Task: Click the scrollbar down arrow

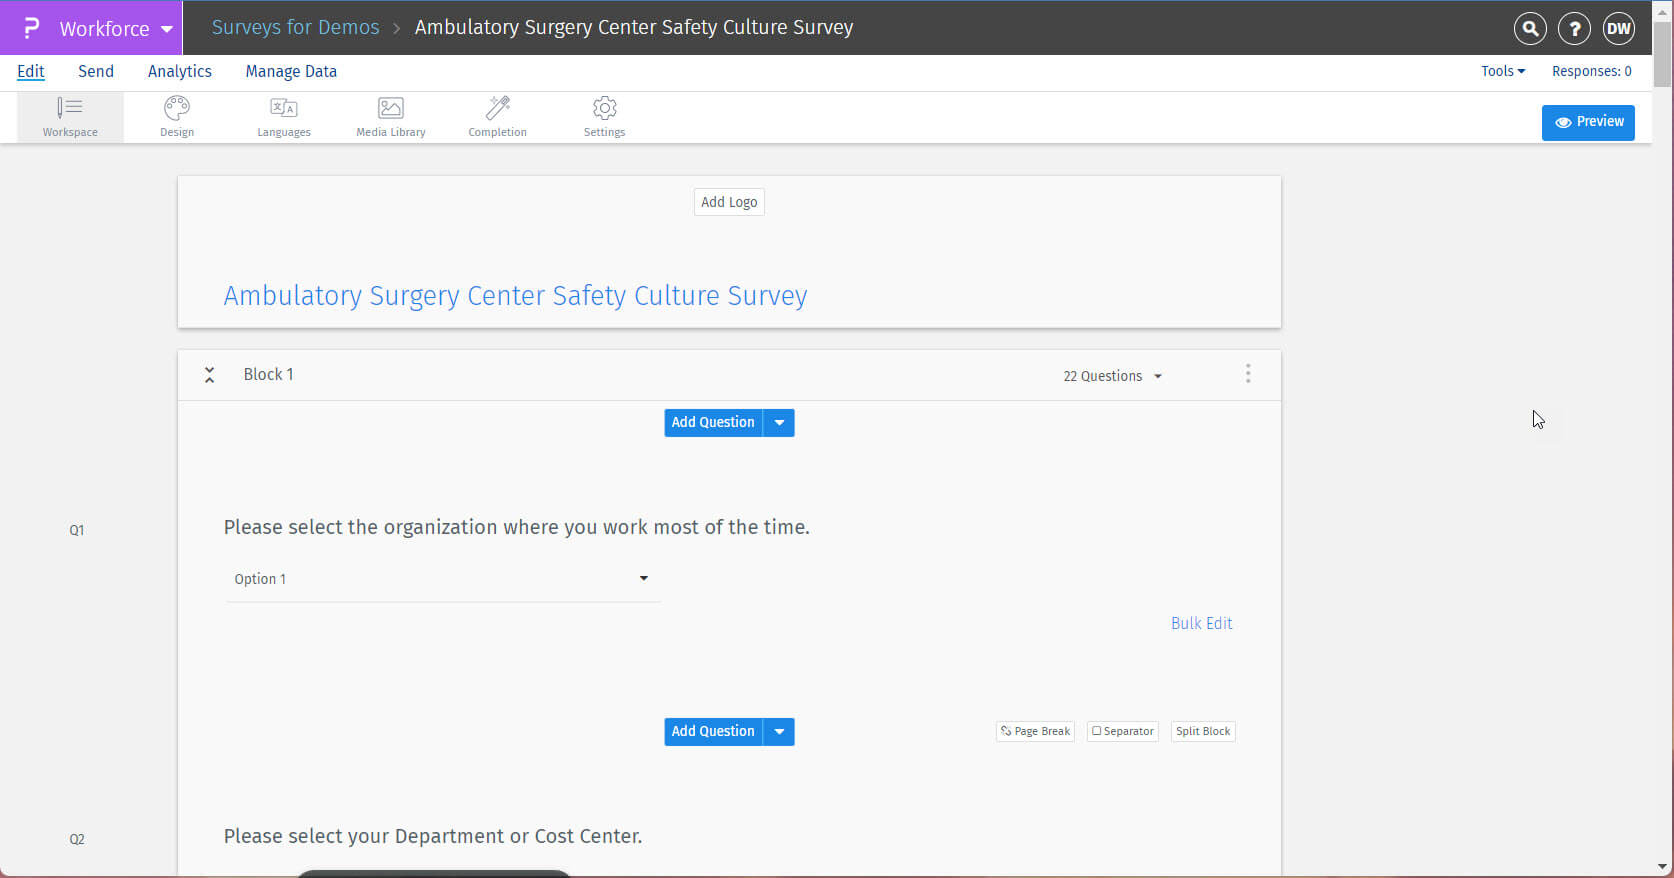Action: (1663, 867)
